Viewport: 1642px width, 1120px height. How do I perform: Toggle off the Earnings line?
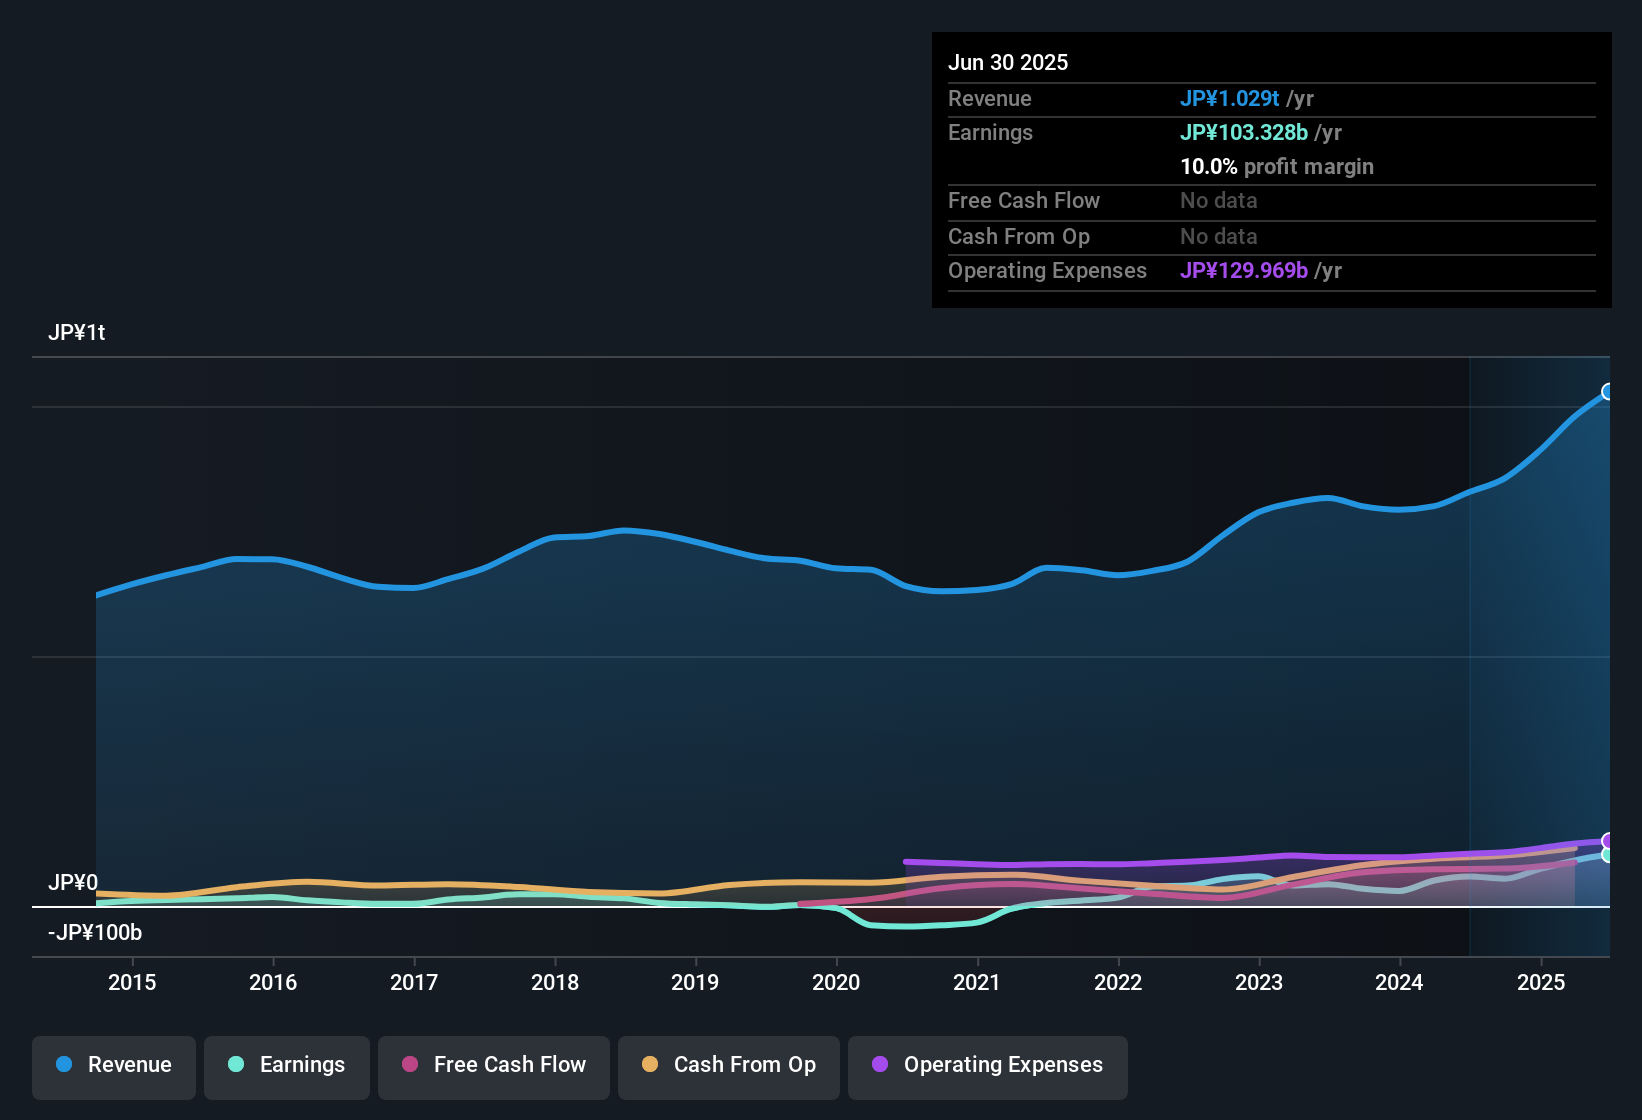pyautogui.click(x=286, y=1065)
